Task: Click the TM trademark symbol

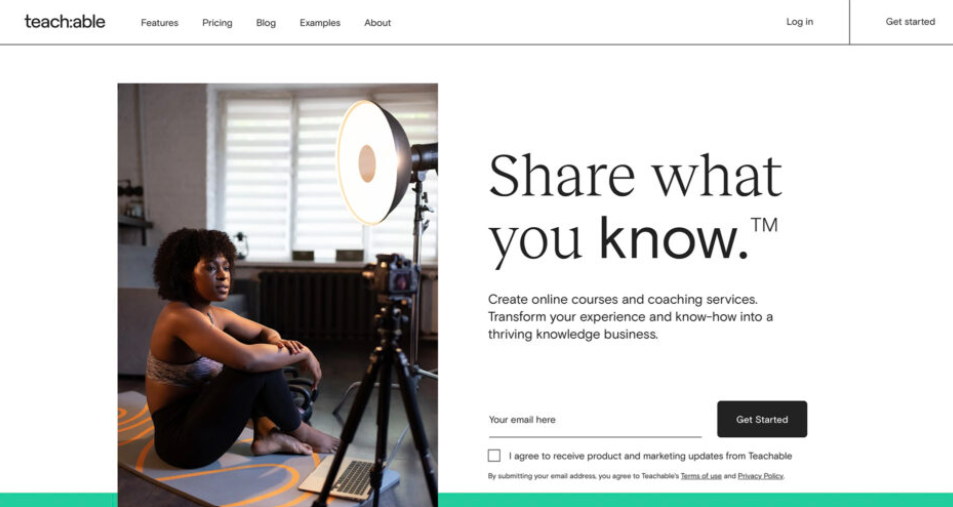Action: coord(764,225)
